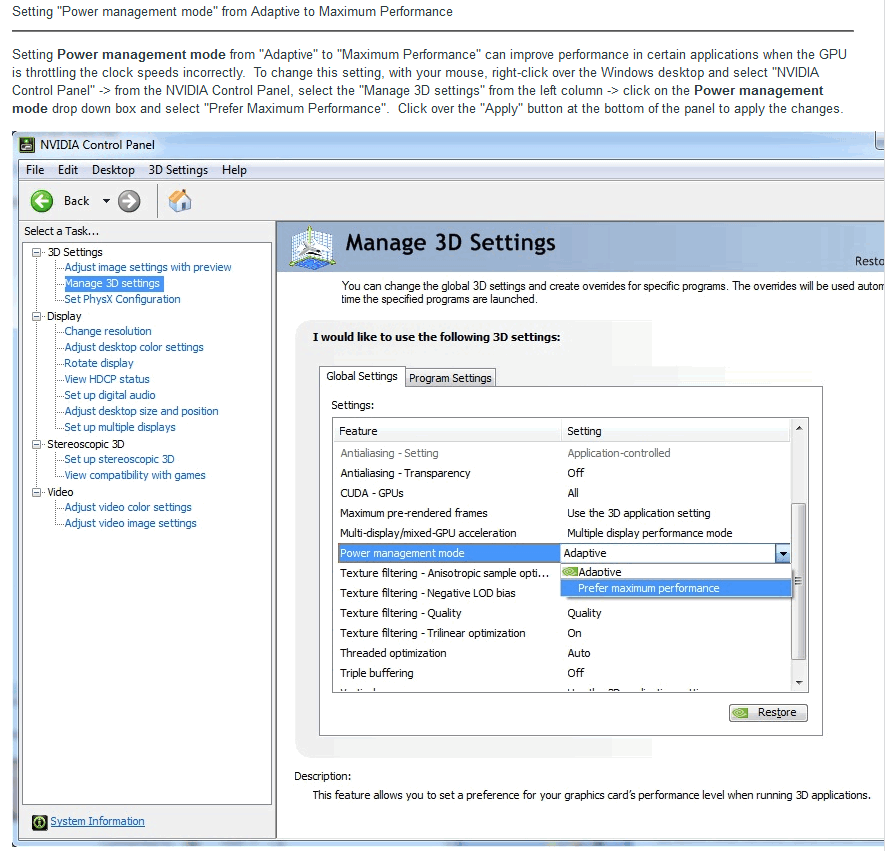Open Adjust desktop size and position
Image resolution: width=885 pixels, height=851 pixels.
pos(141,411)
